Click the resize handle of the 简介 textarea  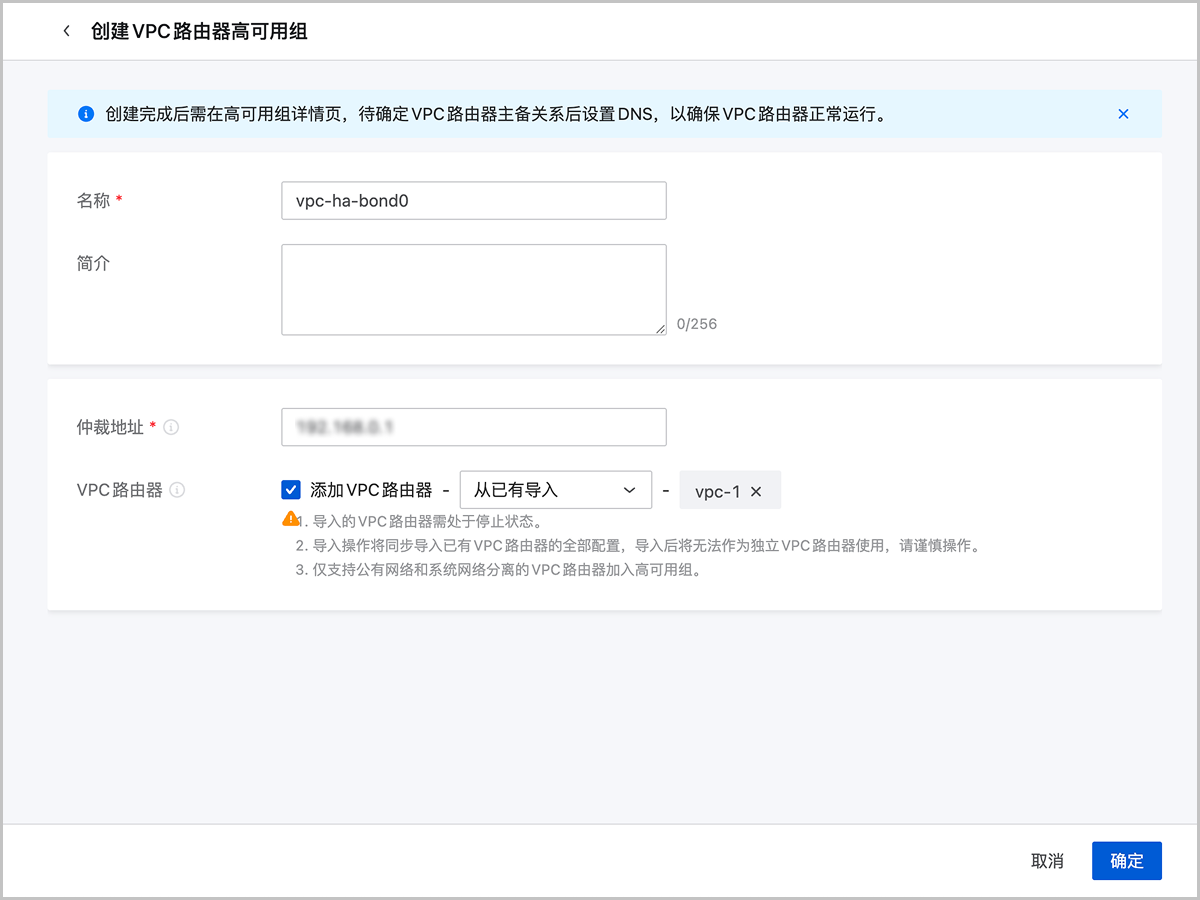coord(660,328)
